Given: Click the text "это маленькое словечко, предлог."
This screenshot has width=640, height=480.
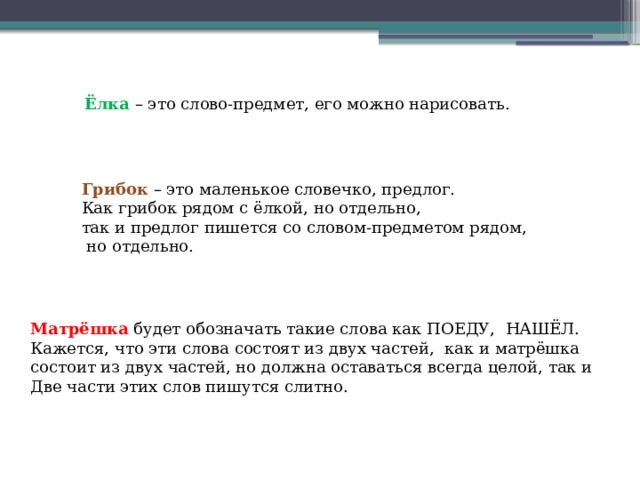Looking at the screenshot, I should [x=310, y=190].
